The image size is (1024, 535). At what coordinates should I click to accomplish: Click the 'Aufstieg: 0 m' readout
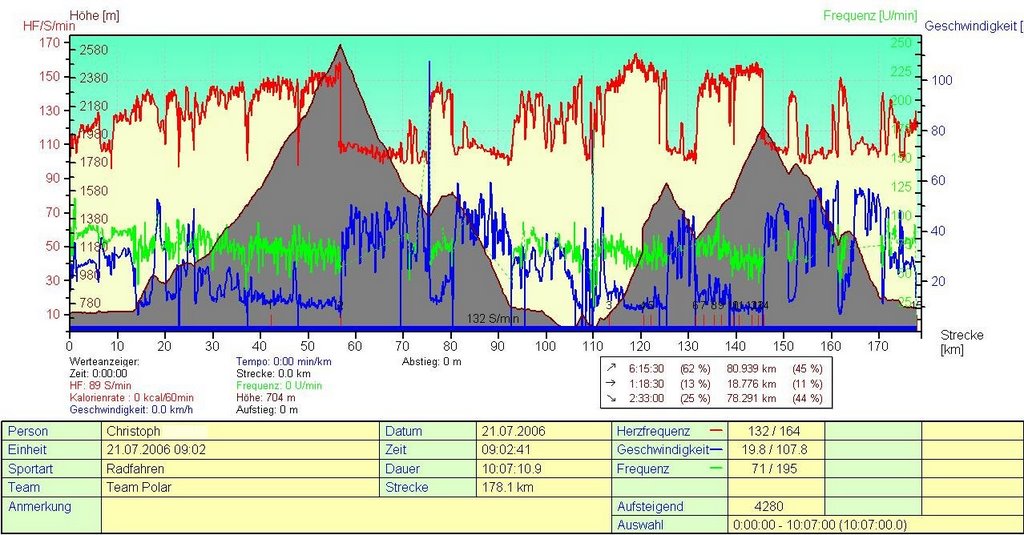pyautogui.click(x=266, y=410)
